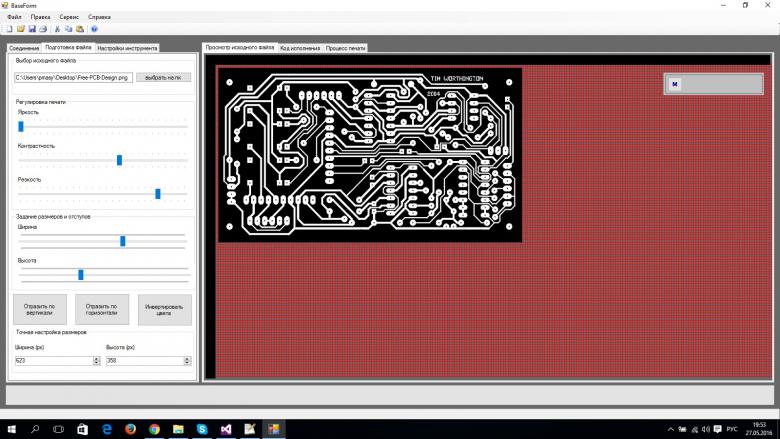
Task: Click the Open folder toolbar icon
Action: (x=20, y=29)
